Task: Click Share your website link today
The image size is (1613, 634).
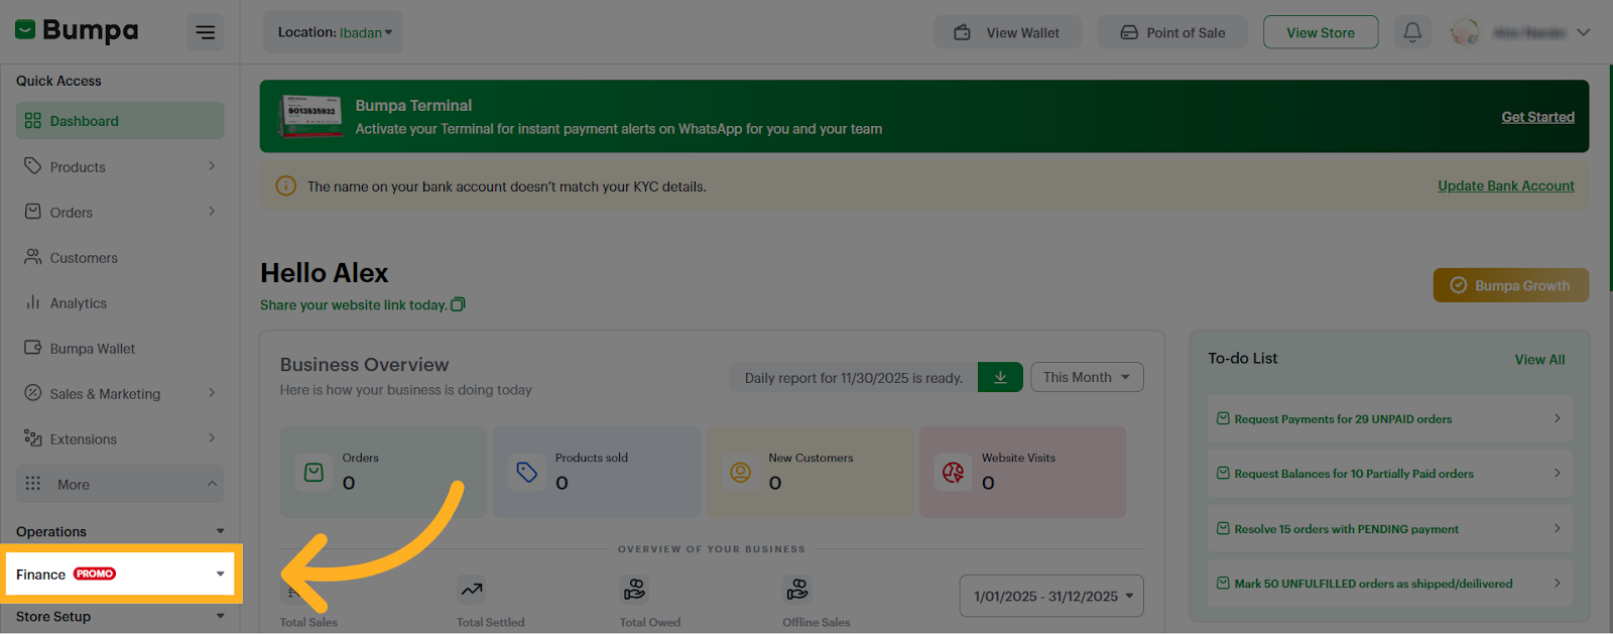Action: tap(353, 305)
